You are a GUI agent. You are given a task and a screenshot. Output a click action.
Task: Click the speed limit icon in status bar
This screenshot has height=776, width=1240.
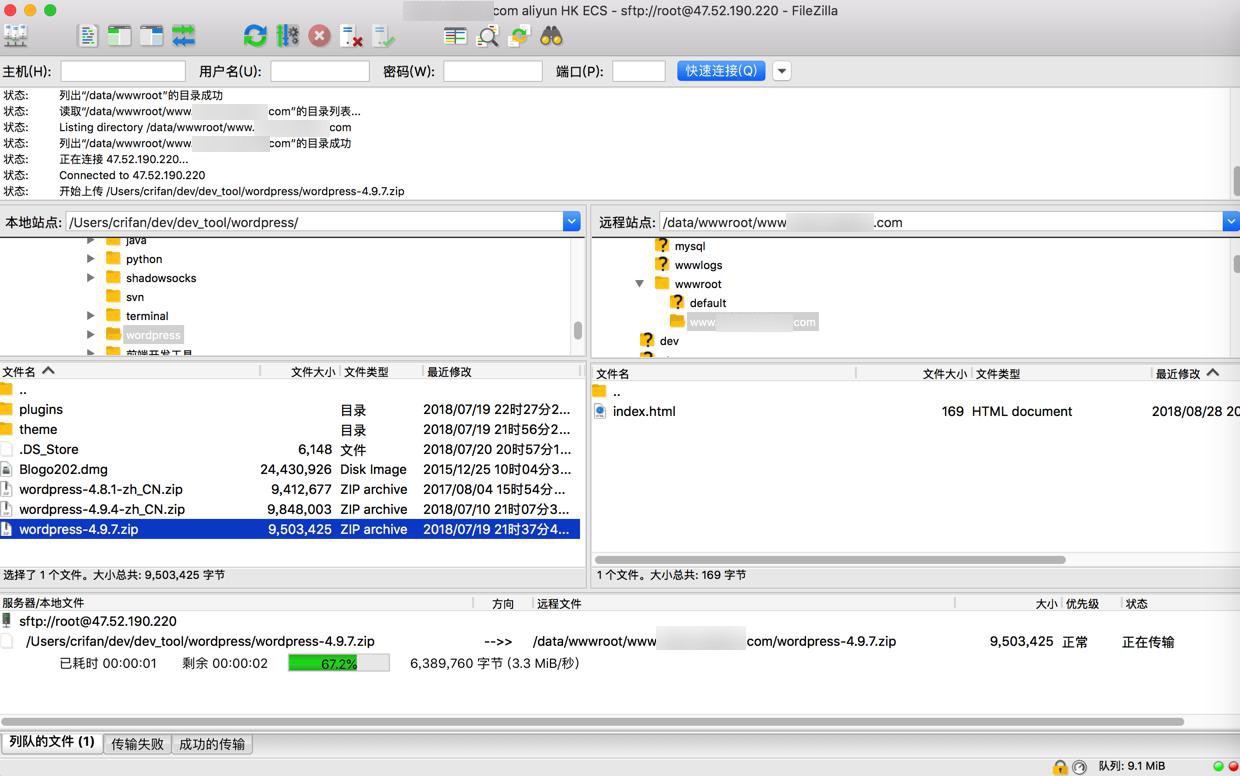pos(1080,767)
